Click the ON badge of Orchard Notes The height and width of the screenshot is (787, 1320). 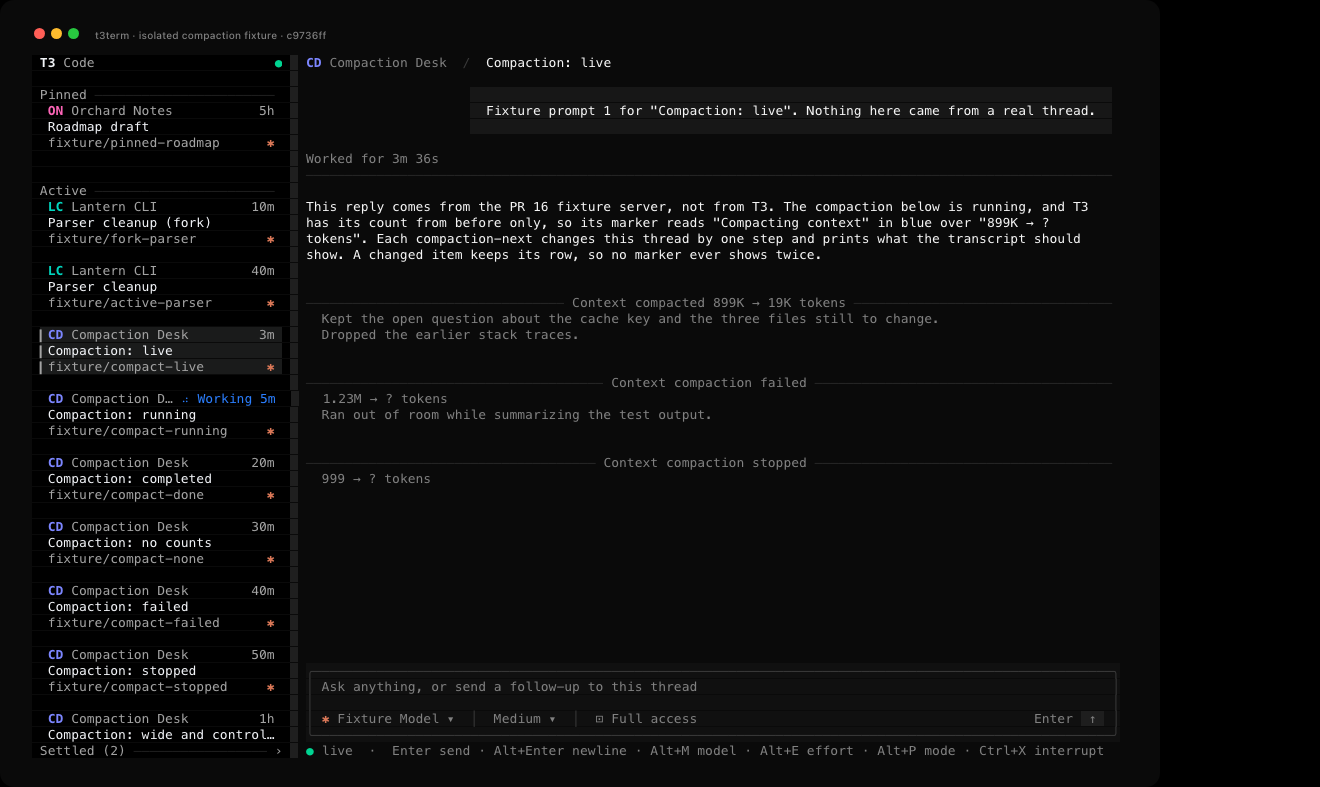pyautogui.click(x=55, y=111)
